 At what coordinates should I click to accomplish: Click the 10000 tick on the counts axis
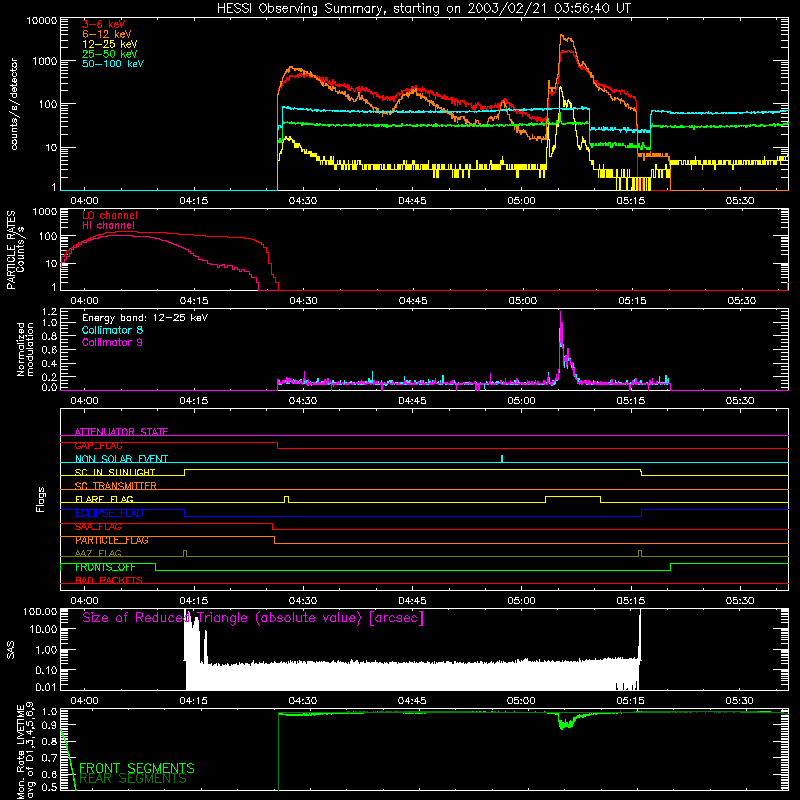click(x=42, y=21)
